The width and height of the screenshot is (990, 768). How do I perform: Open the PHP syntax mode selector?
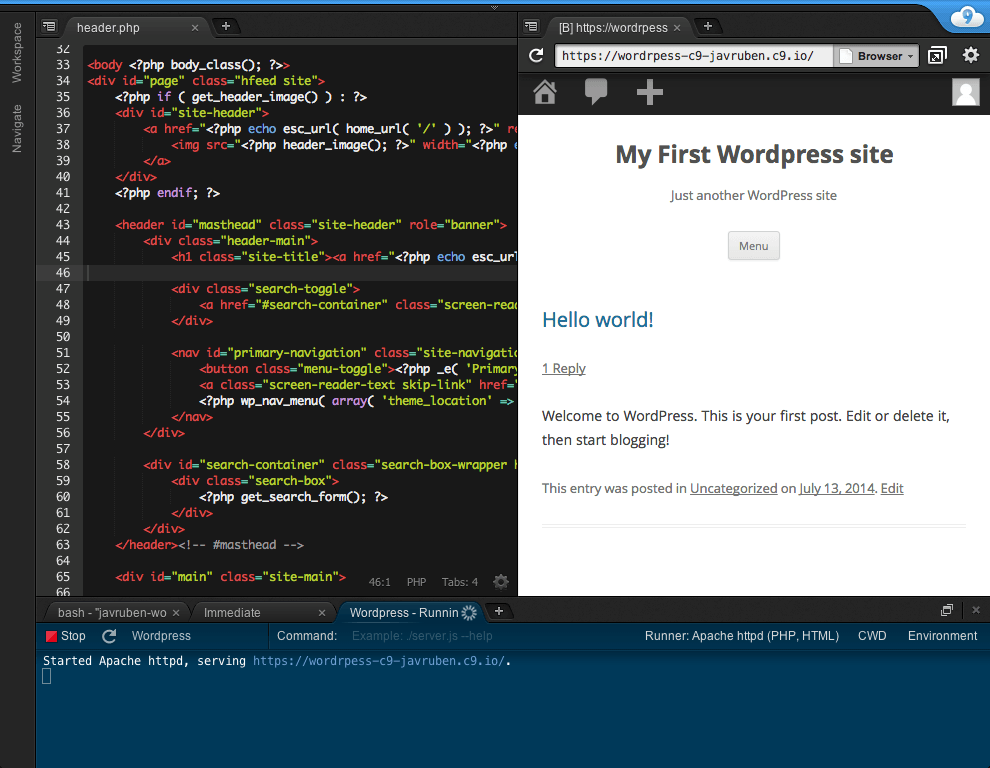tap(416, 582)
